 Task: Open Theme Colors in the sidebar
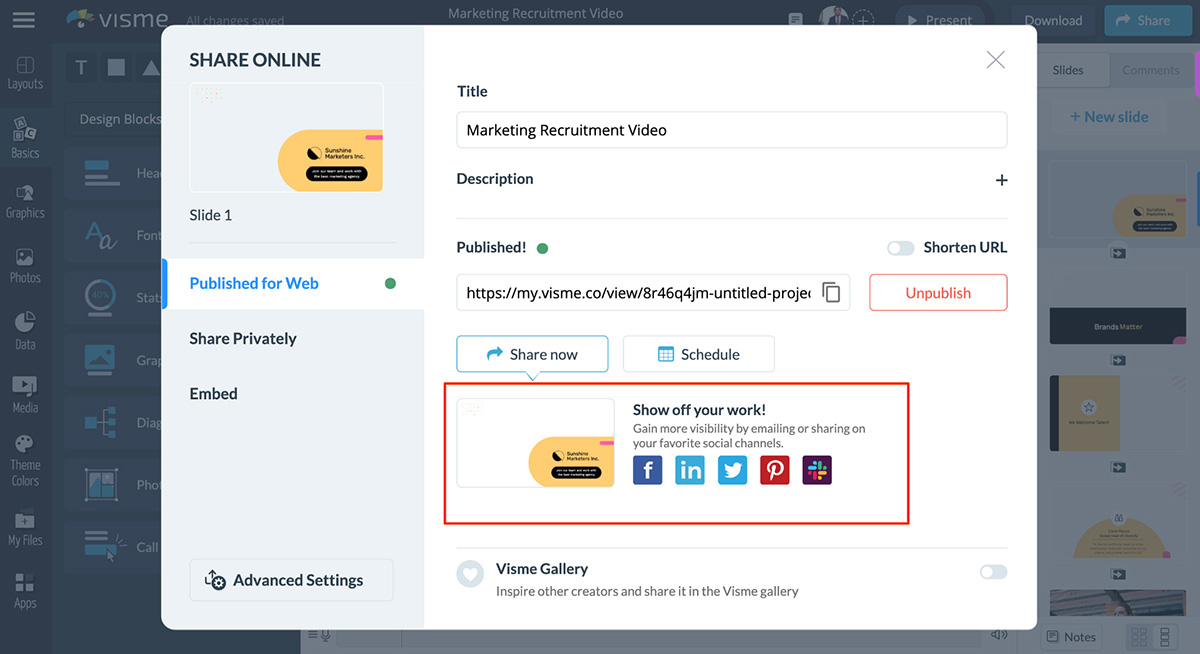pyautogui.click(x=25, y=460)
